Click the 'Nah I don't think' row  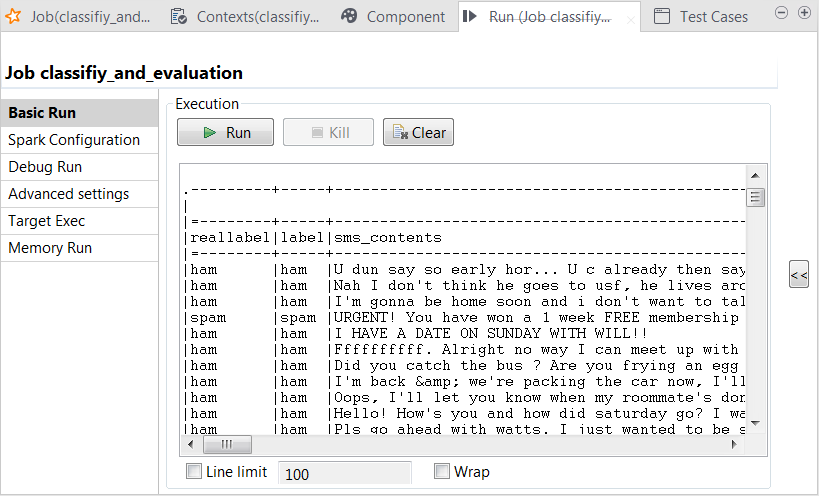pos(464,286)
